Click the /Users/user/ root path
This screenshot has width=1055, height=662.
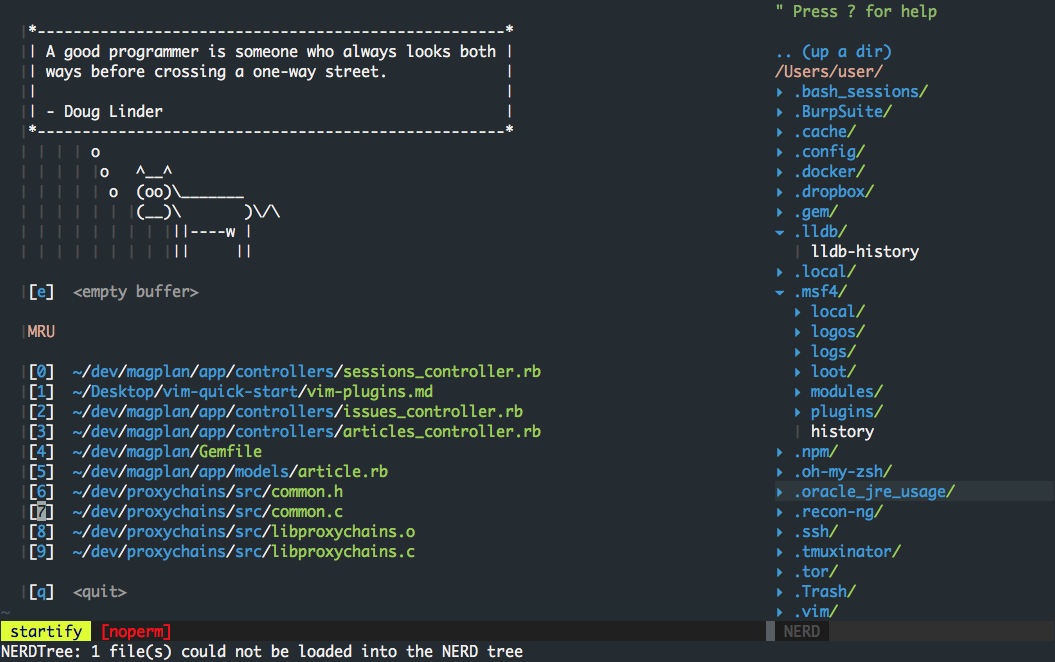(828, 71)
